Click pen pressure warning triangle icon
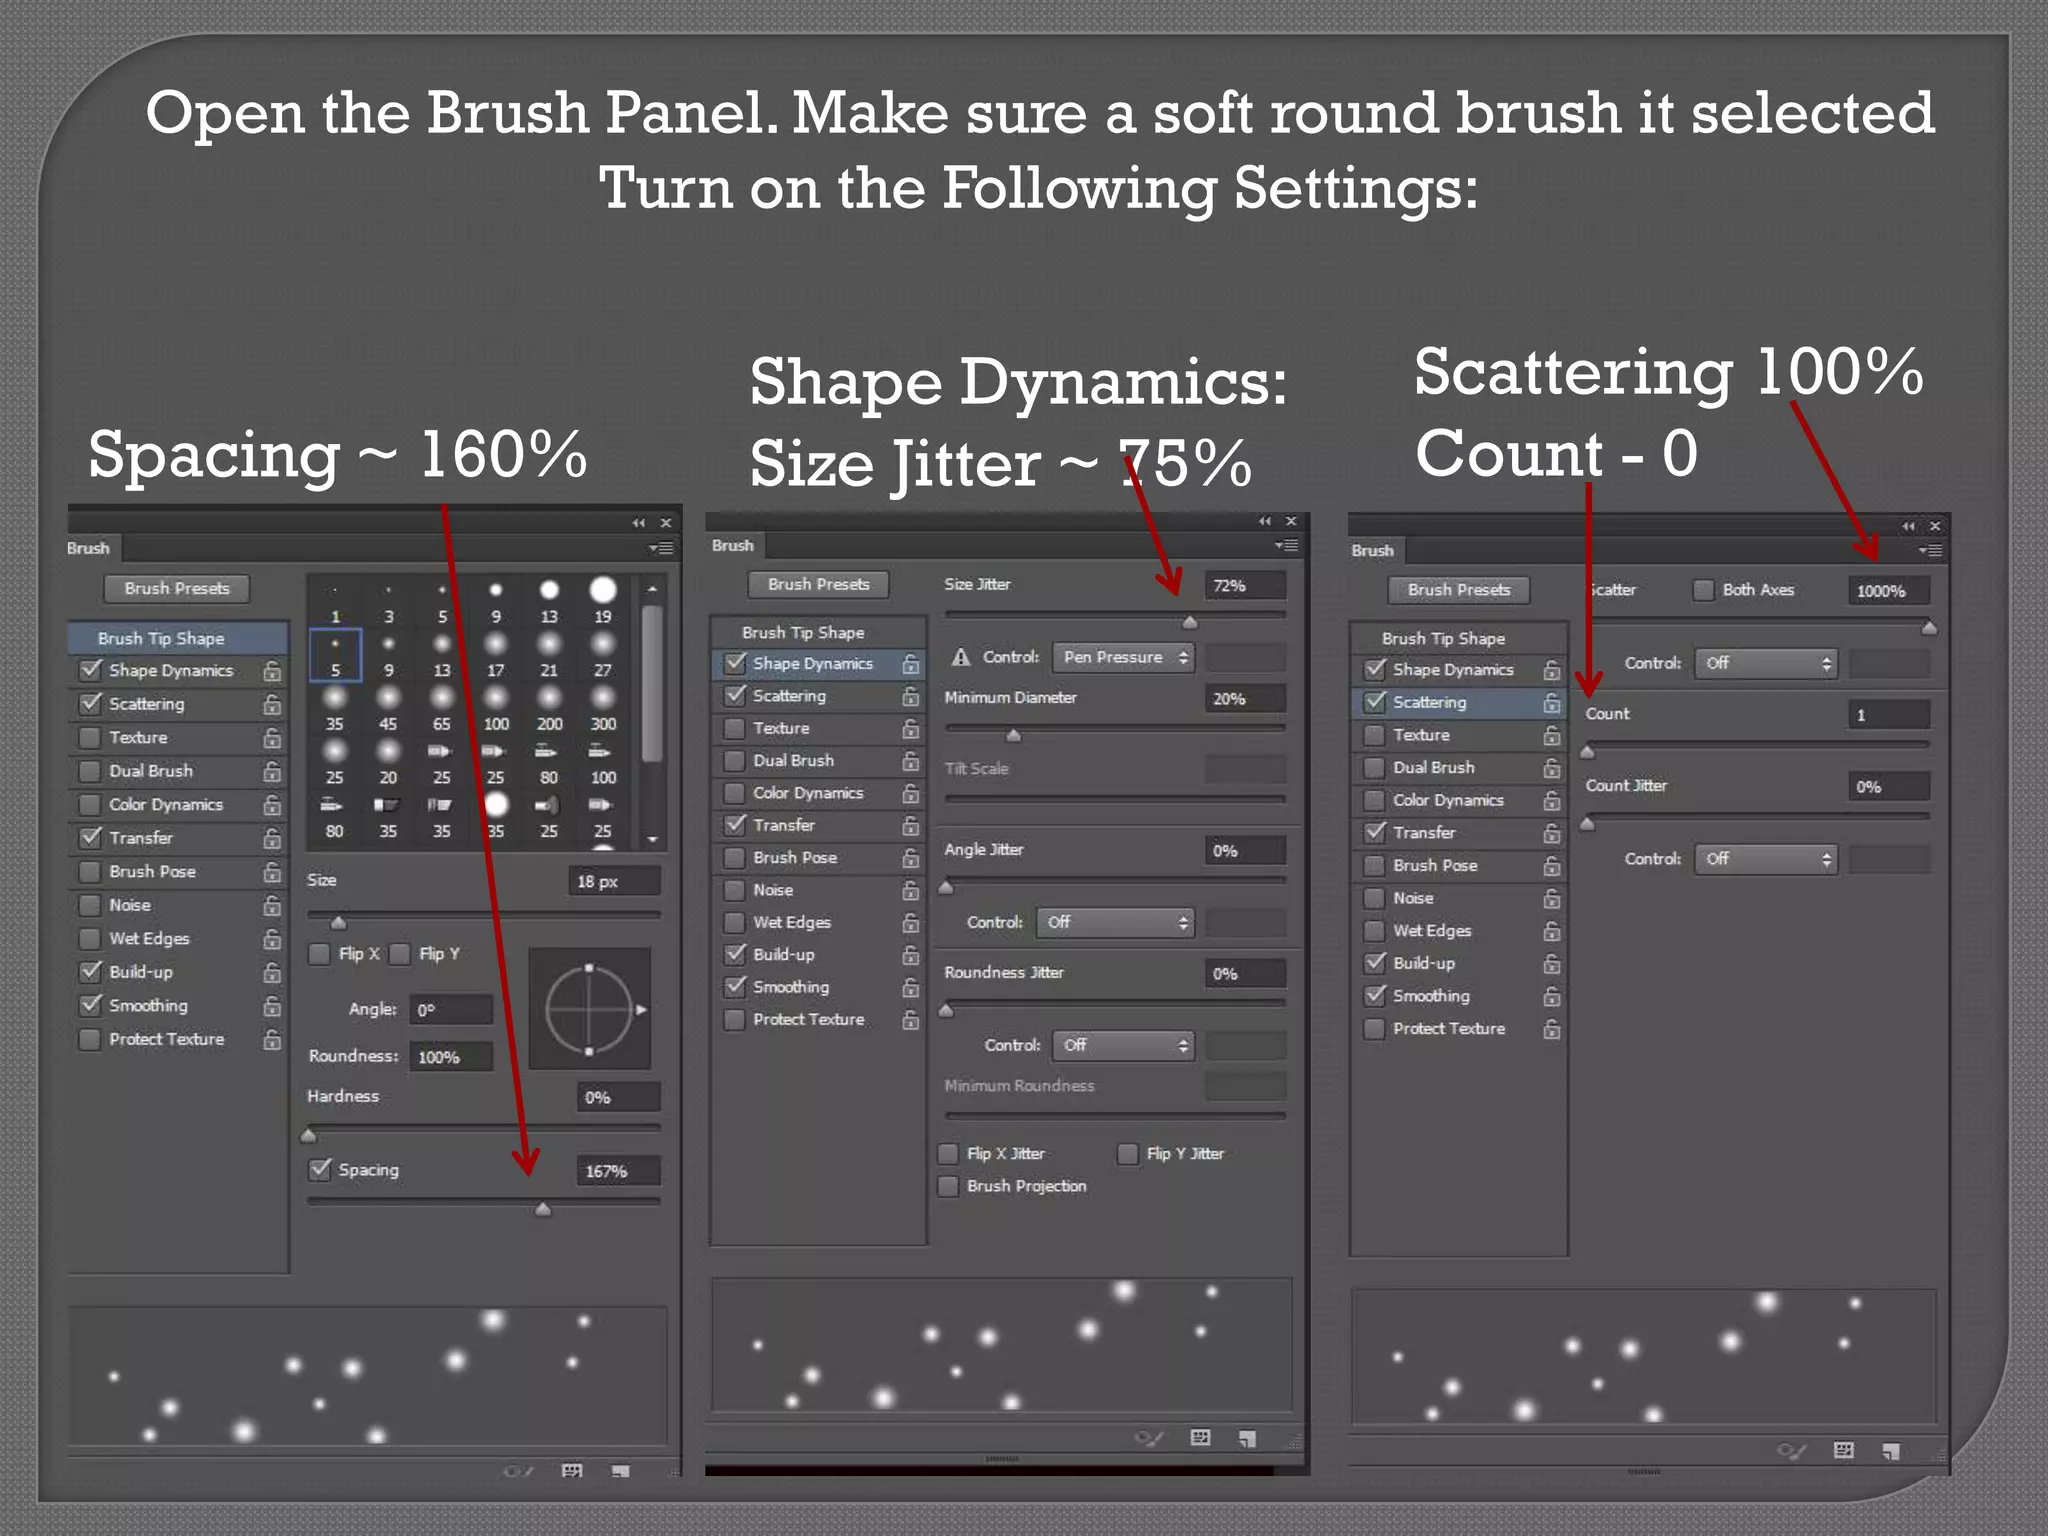2048x1536 pixels. click(x=961, y=657)
